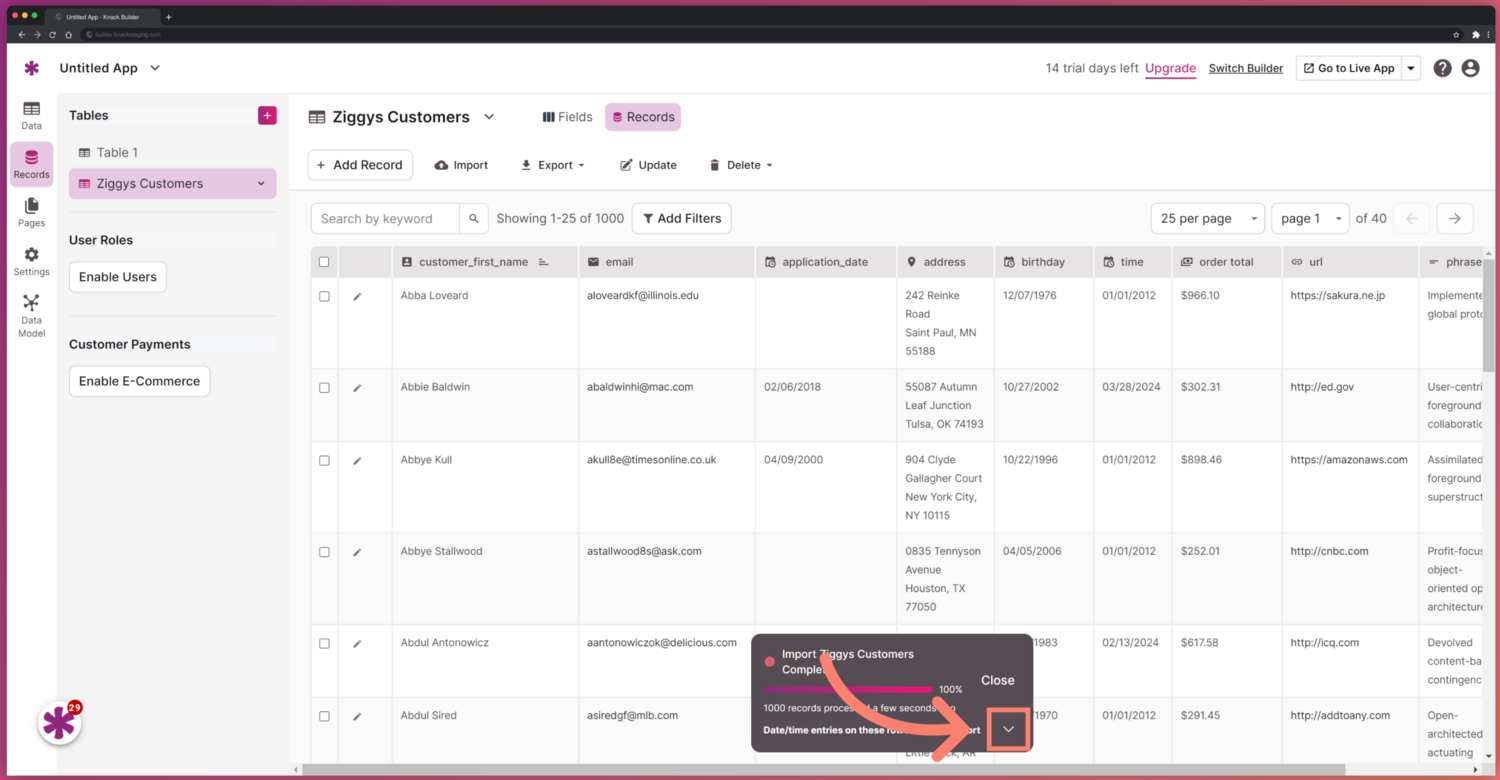Click the pink add table plus icon
This screenshot has height=780, width=1500.
[x=267, y=115]
